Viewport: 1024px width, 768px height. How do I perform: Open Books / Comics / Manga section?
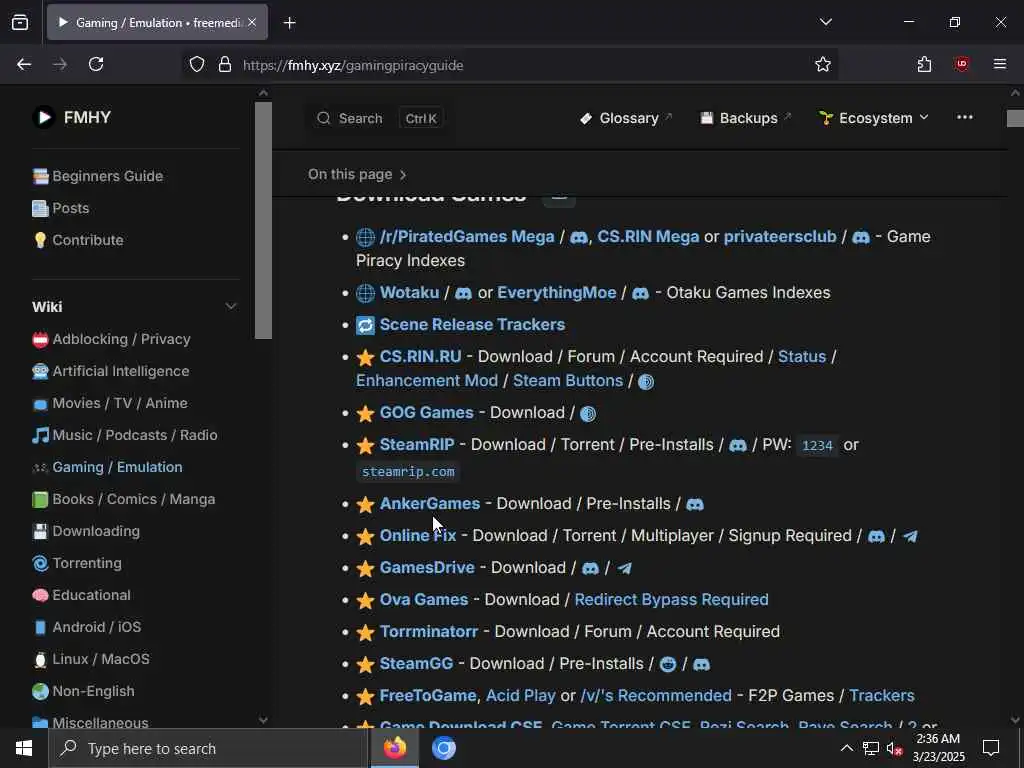pyautogui.click(x=123, y=499)
